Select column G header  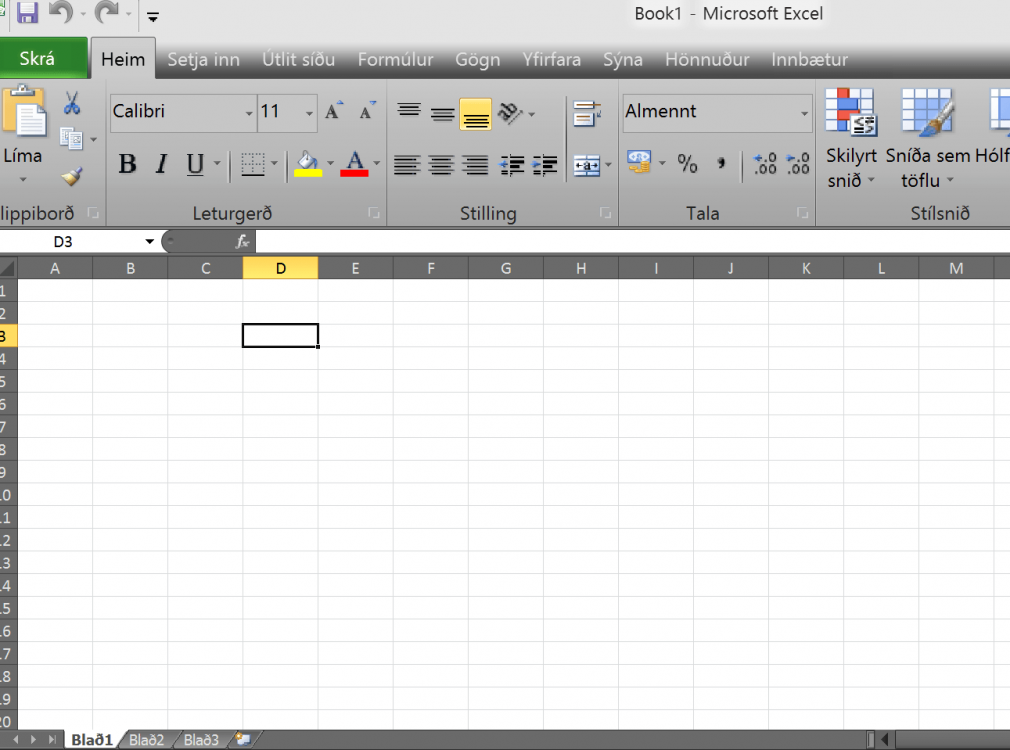[x=506, y=268]
